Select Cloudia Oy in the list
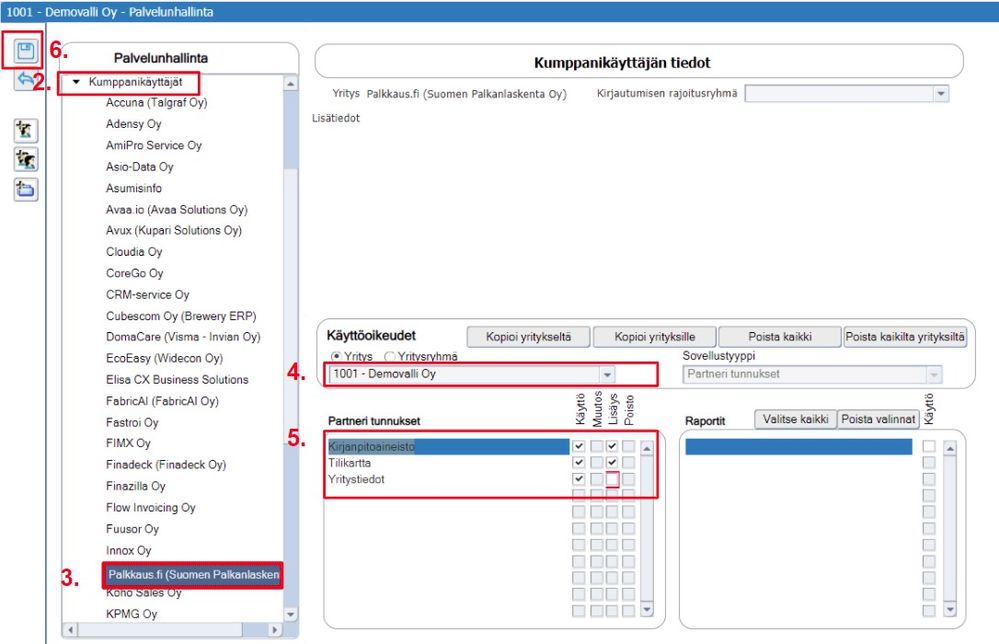Screen dimensions: 999x644 click(134, 252)
